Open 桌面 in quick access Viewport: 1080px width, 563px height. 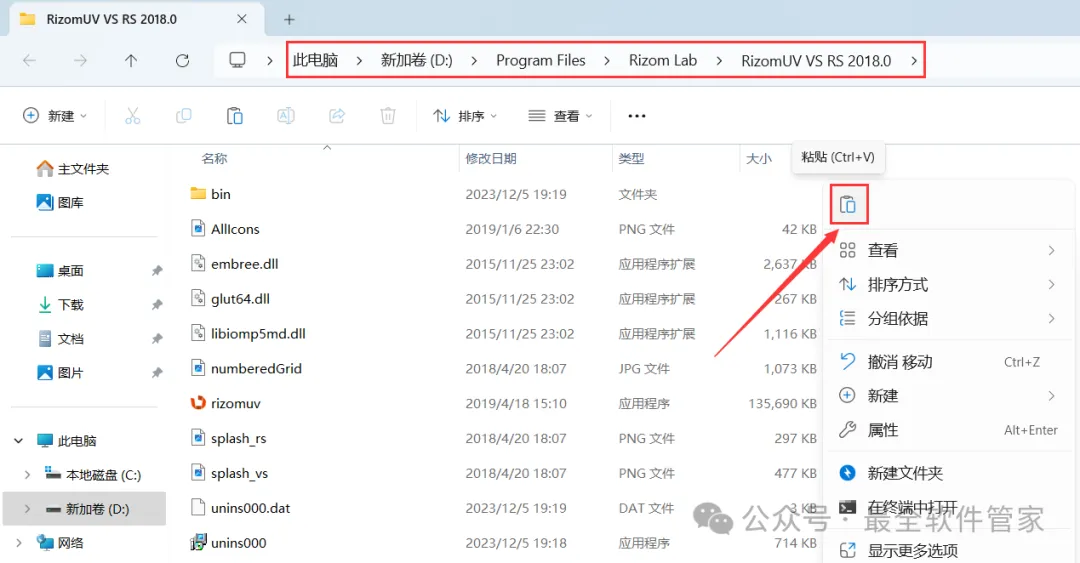pyautogui.click(x=60, y=271)
